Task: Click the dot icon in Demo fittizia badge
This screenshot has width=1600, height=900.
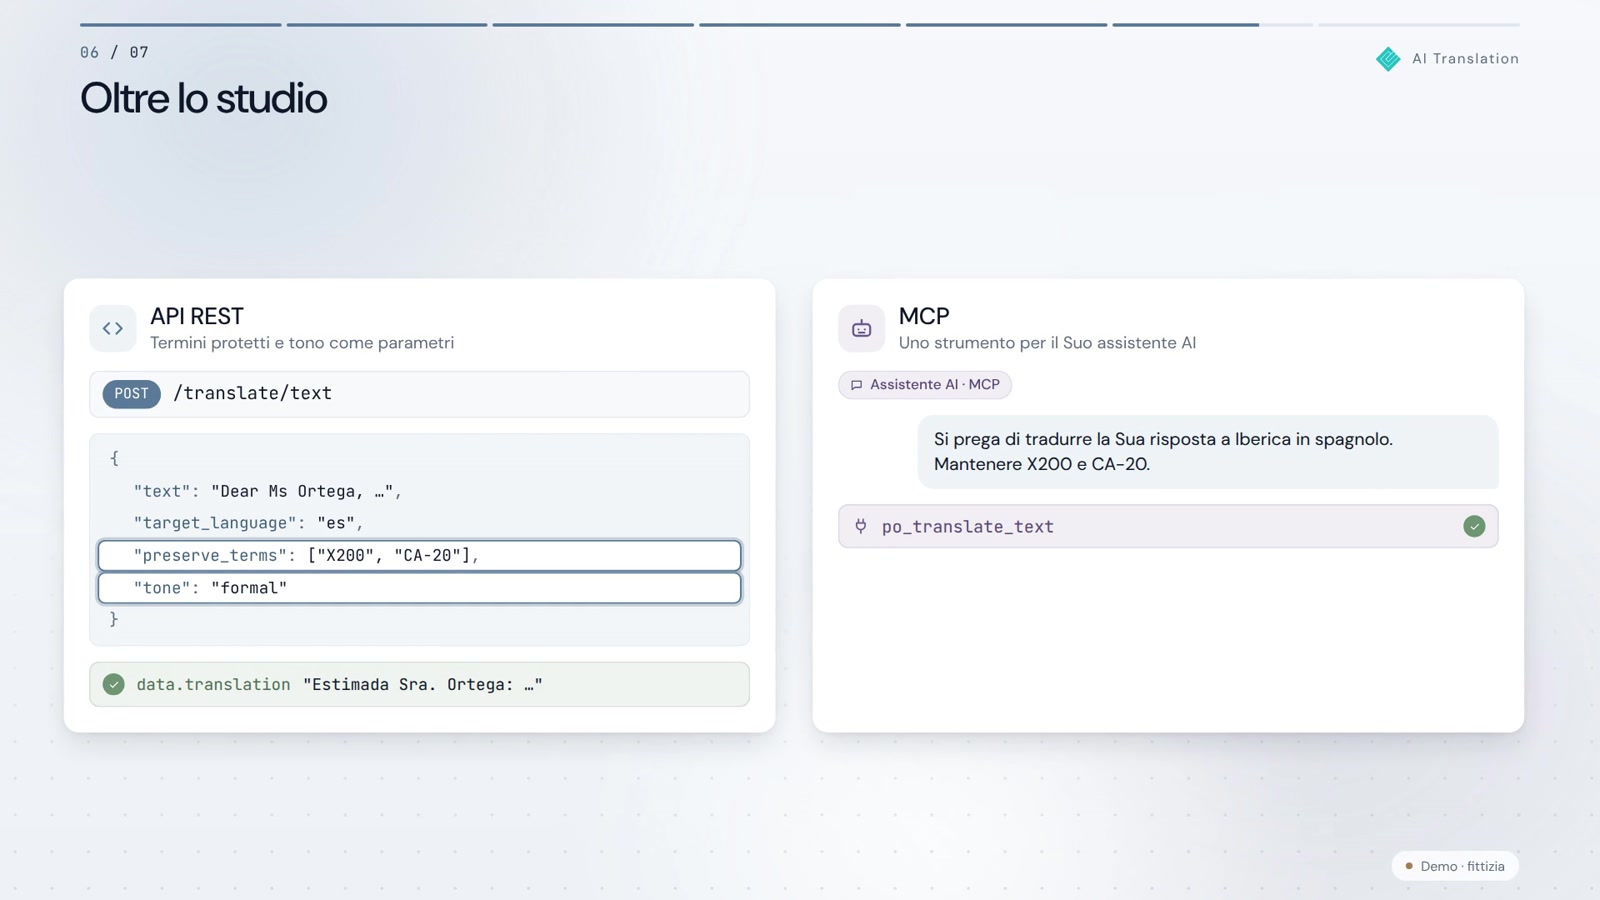Action: (x=1409, y=866)
